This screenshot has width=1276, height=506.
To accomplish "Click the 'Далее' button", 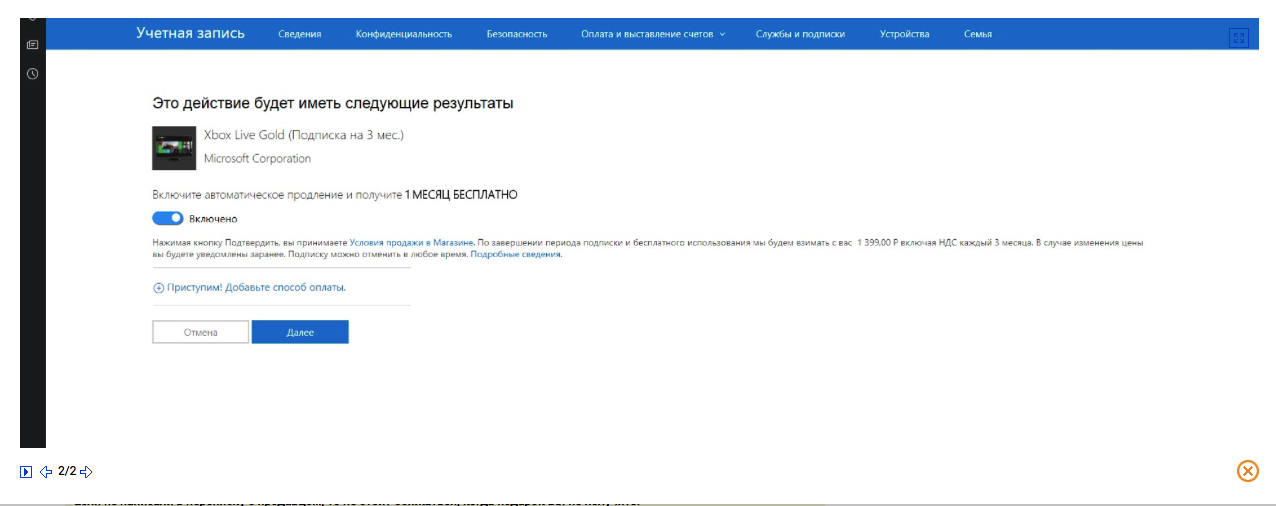I will point(300,332).
